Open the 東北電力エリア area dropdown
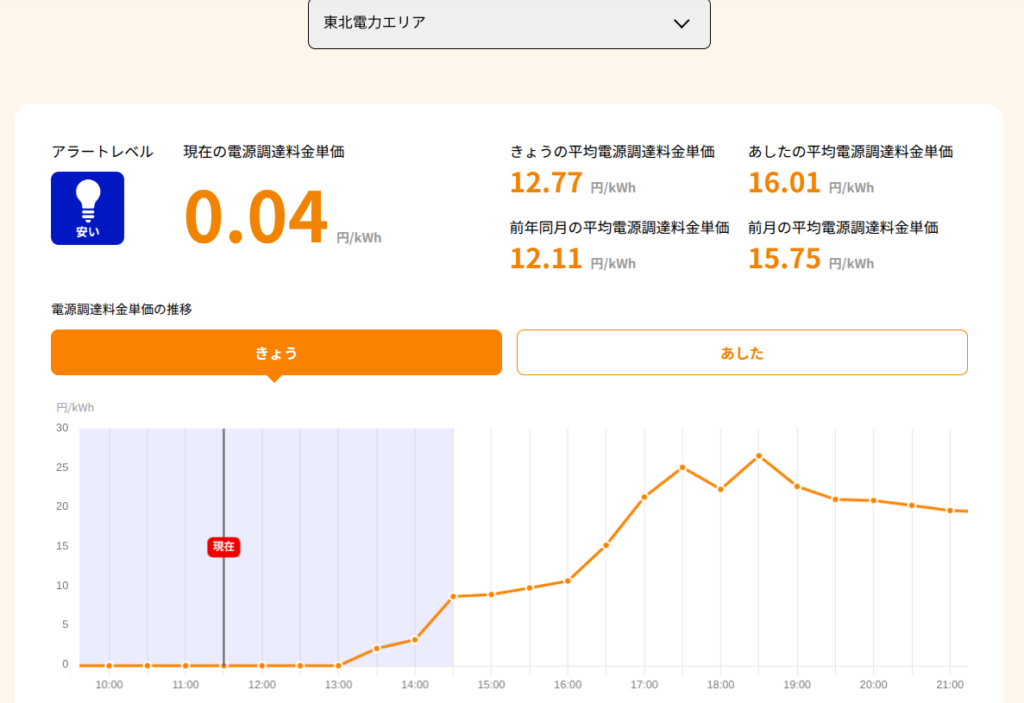Screen dimensions: 1024x703 click(x=509, y=24)
